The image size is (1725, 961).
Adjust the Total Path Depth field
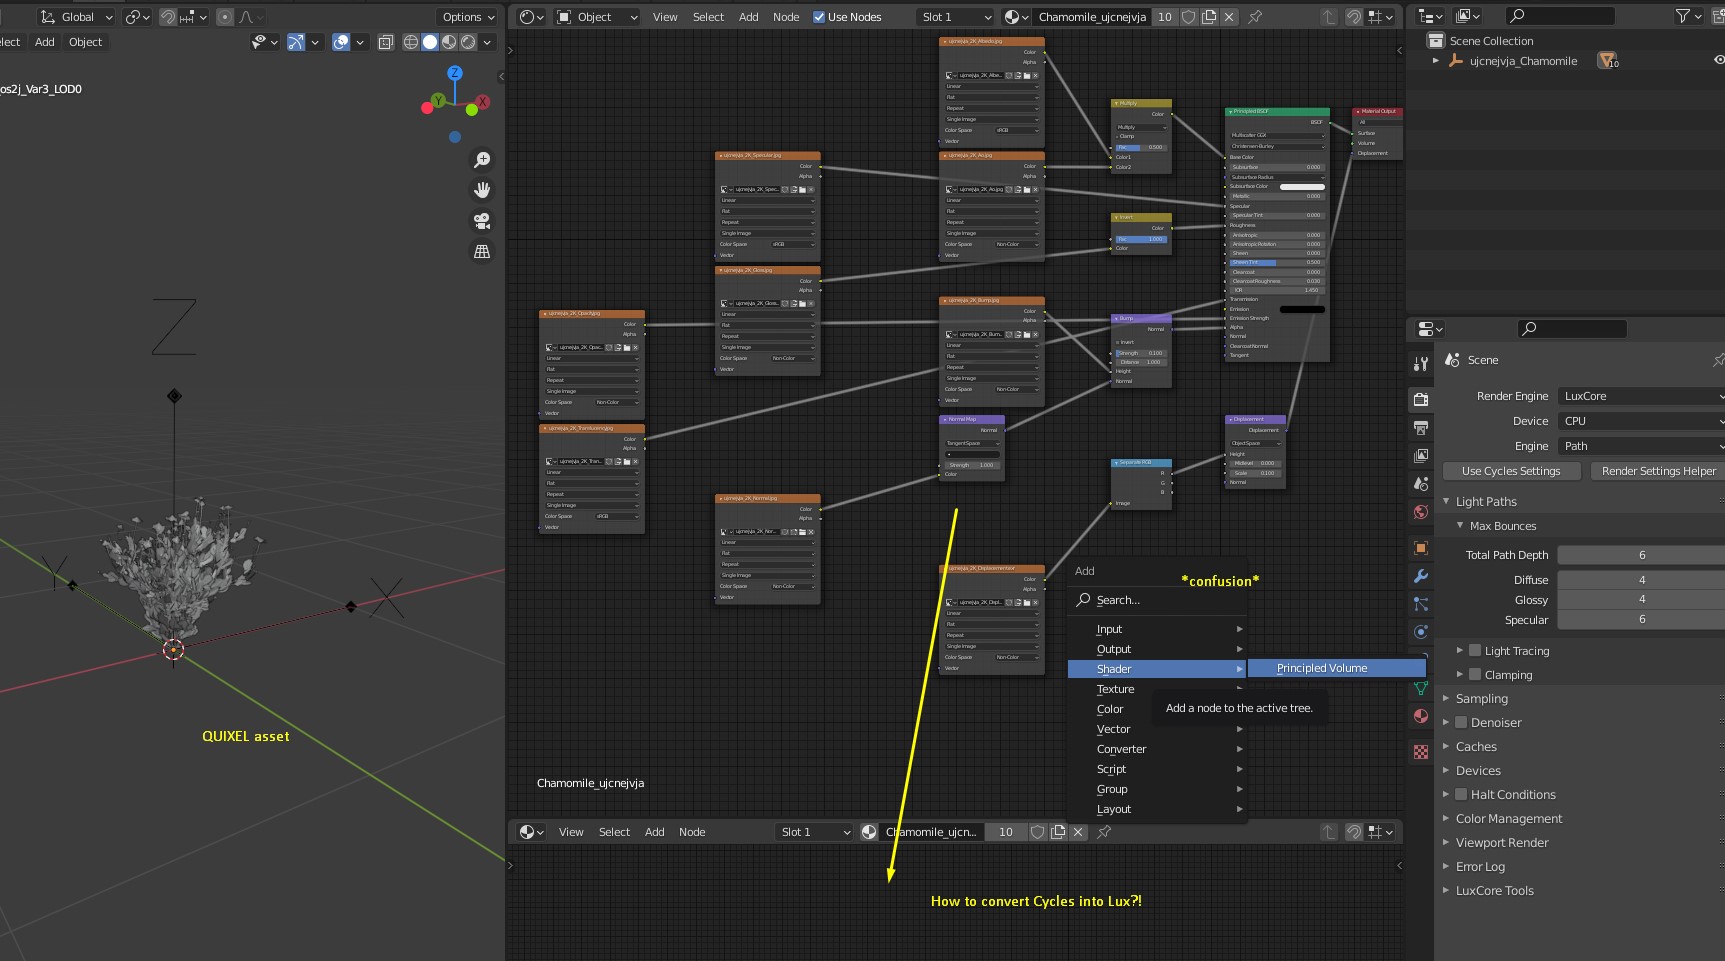point(1640,555)
